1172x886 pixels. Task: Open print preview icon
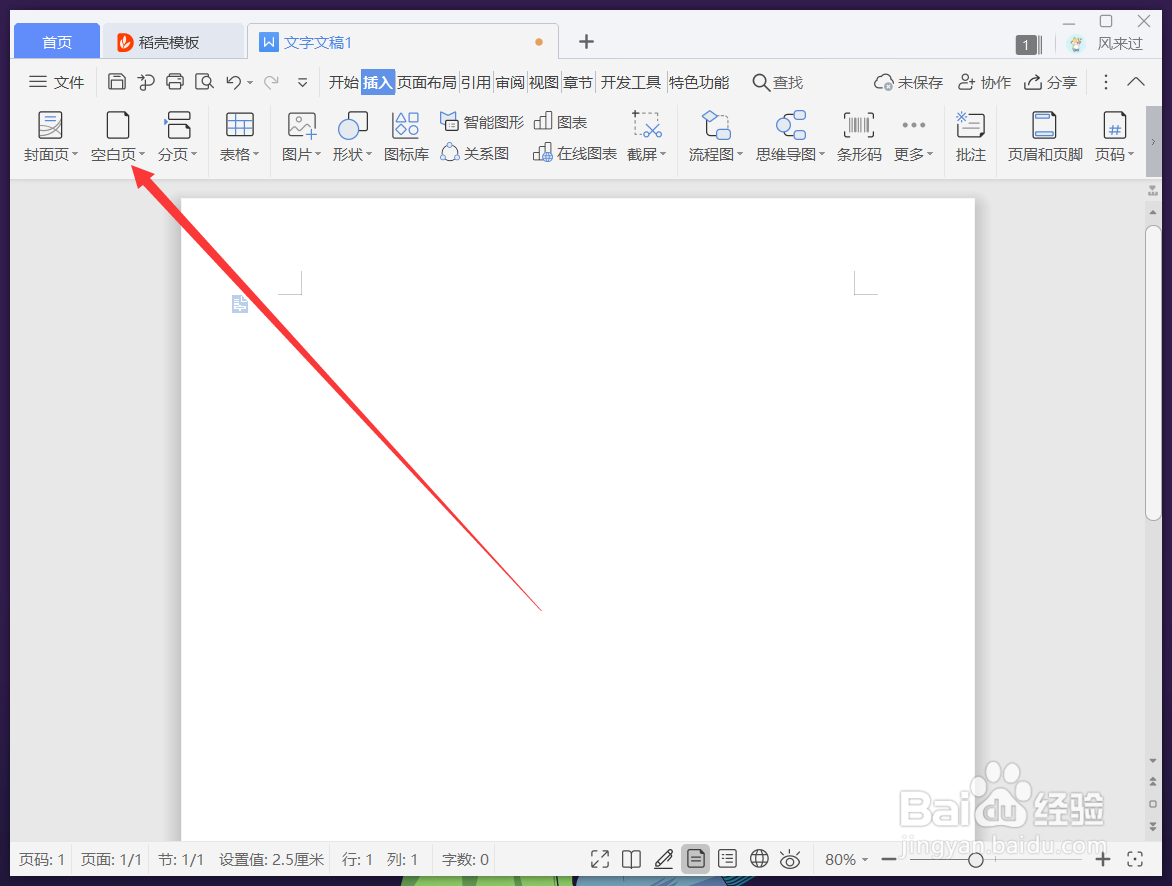(204, 81)
